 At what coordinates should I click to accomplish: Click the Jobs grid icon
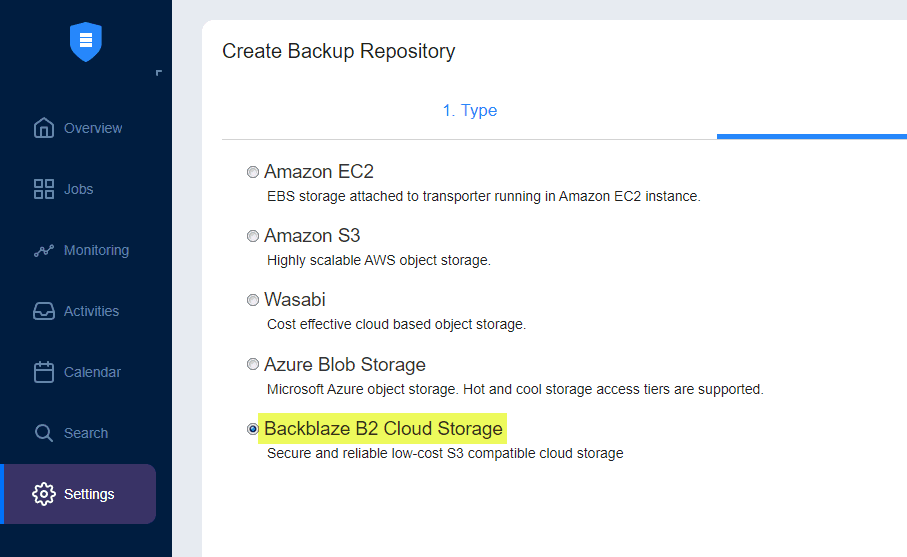pos(44,189)
